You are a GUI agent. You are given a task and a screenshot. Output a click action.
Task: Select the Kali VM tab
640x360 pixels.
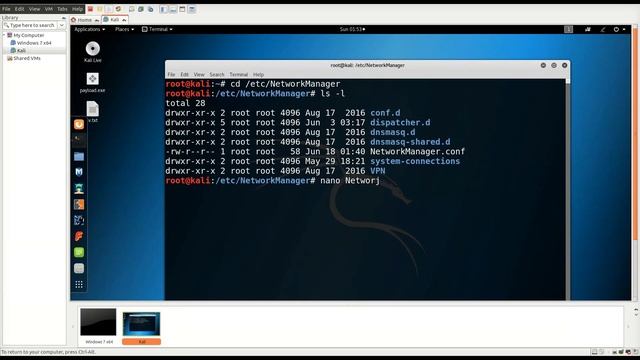tap(114, 20)
